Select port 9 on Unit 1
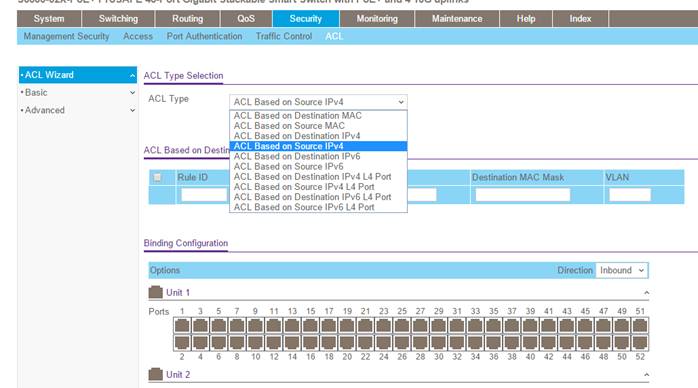 pos(255,326)
